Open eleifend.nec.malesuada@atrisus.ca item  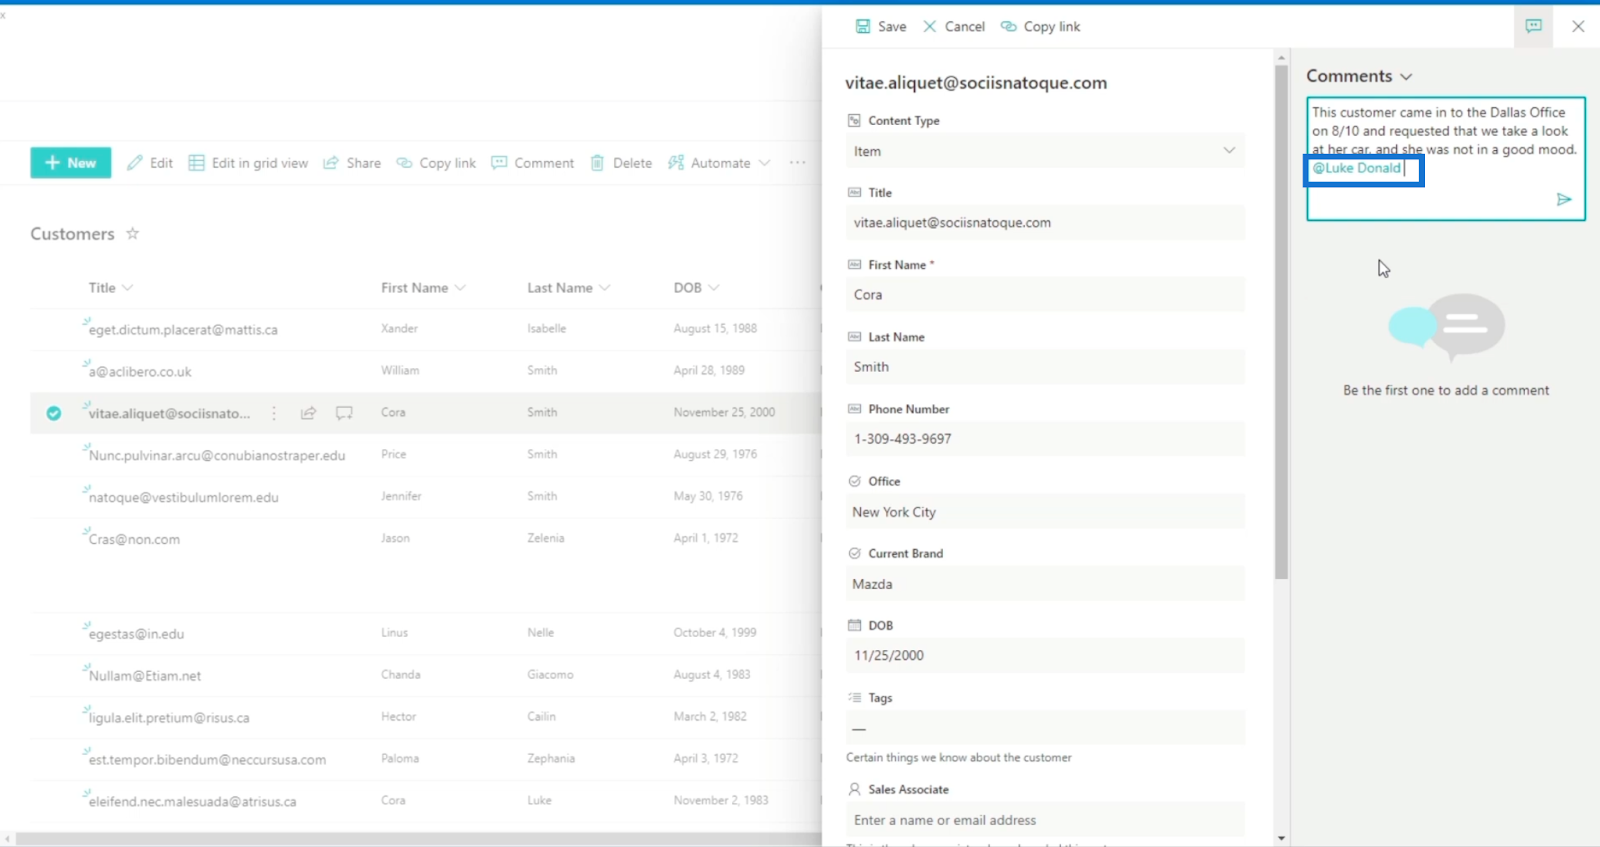[192, 802]
